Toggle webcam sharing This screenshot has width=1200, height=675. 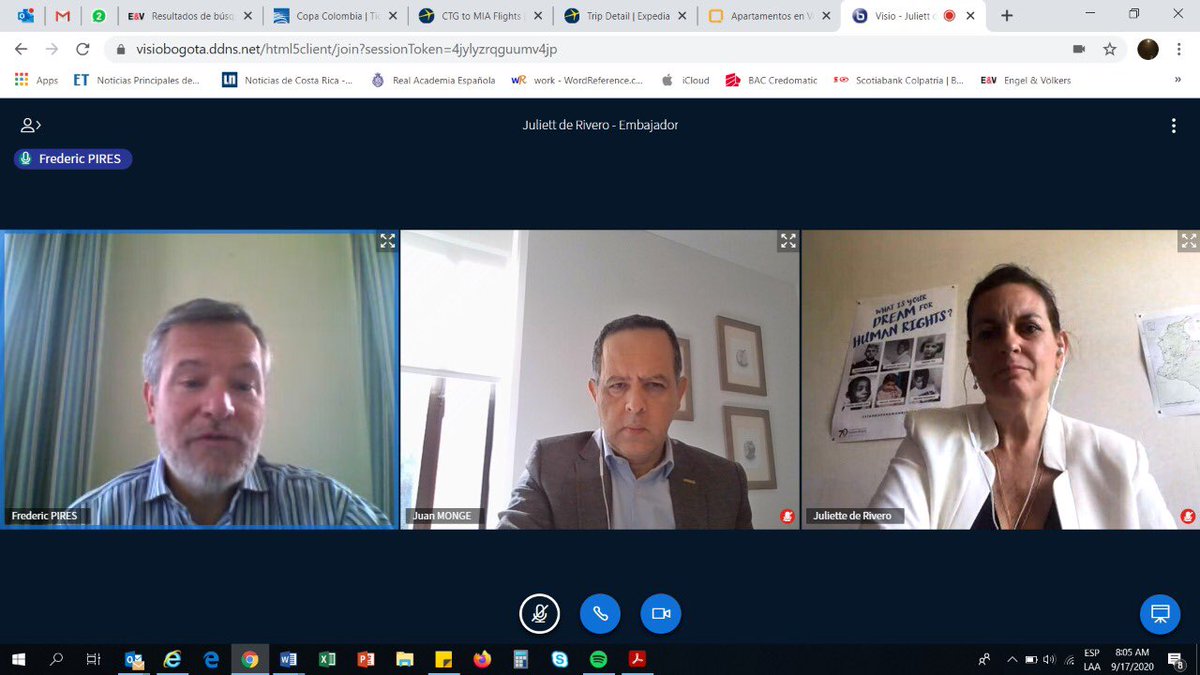click(661, 614)
